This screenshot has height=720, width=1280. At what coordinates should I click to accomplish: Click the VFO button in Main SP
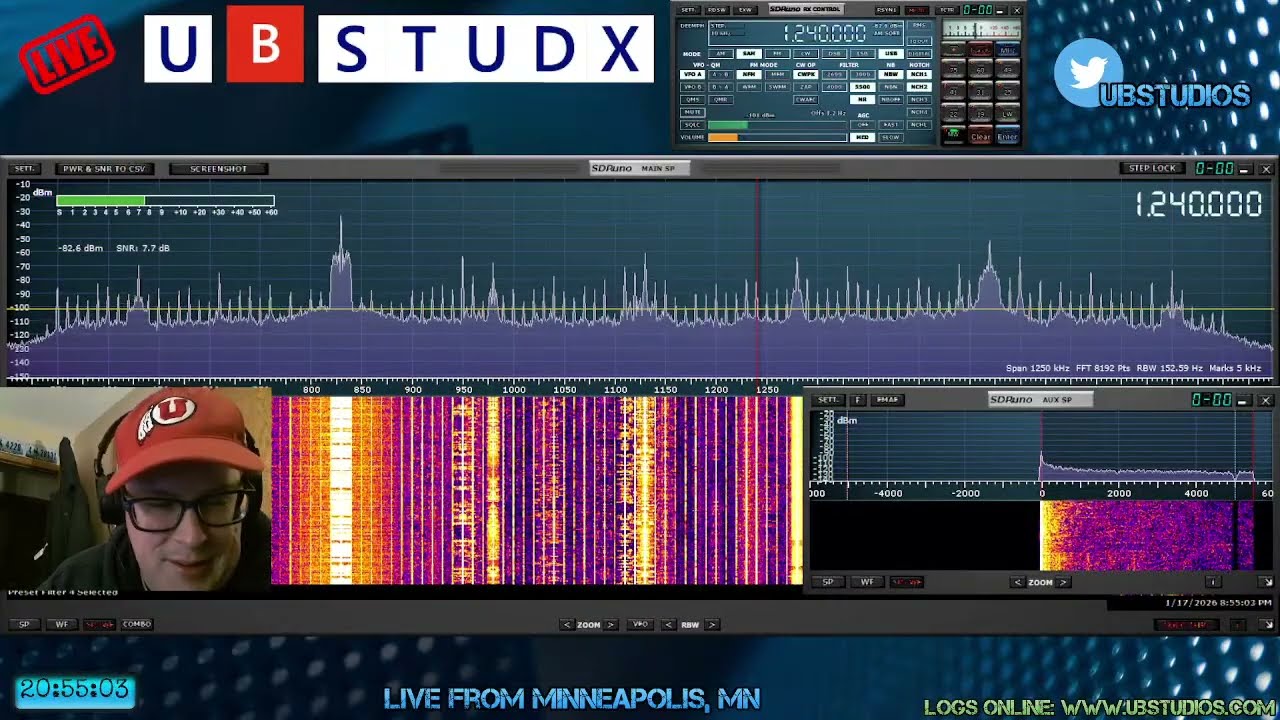[x=641, y=624]
